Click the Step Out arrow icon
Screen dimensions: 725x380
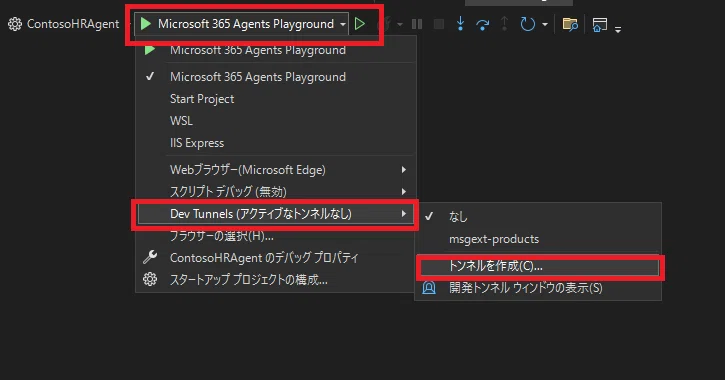504,24
